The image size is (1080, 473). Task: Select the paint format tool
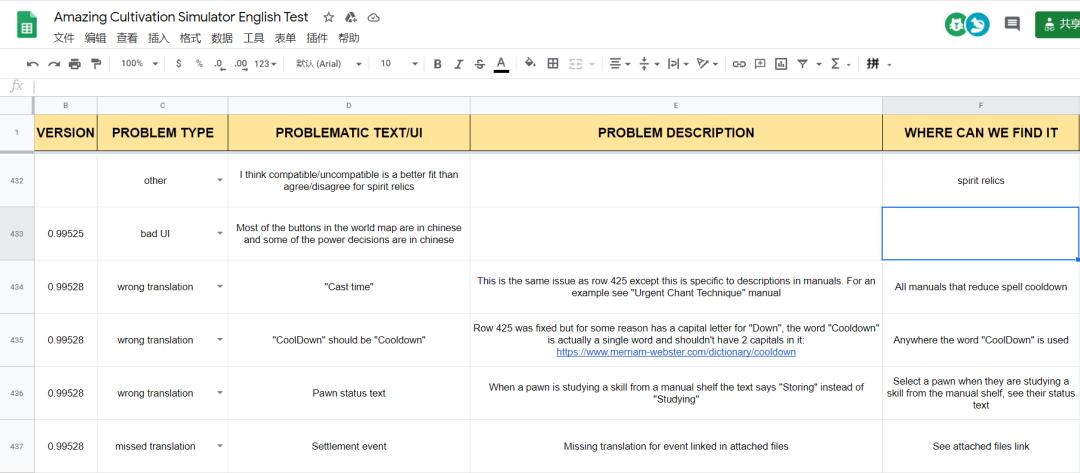pos(96,64)
